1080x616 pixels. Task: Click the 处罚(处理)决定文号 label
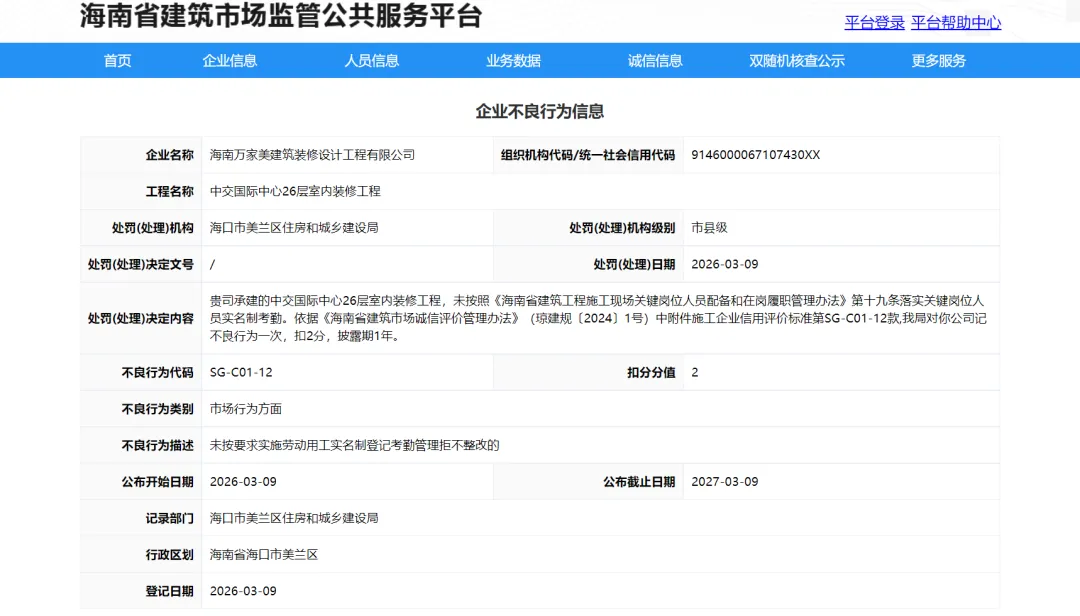(x=141, y=265)
